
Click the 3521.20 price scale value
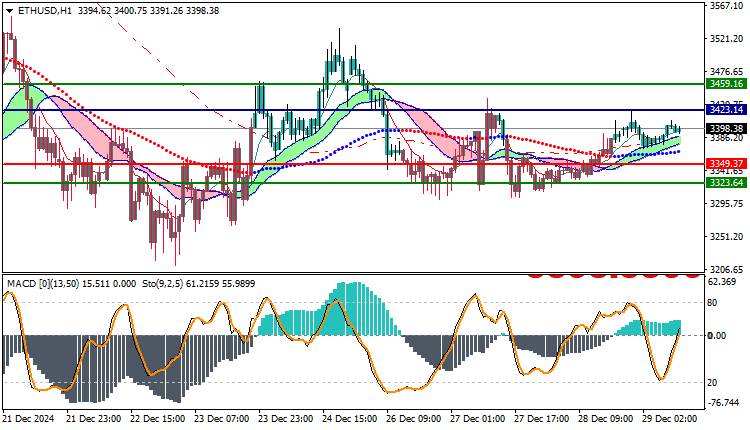coord(727,39)
